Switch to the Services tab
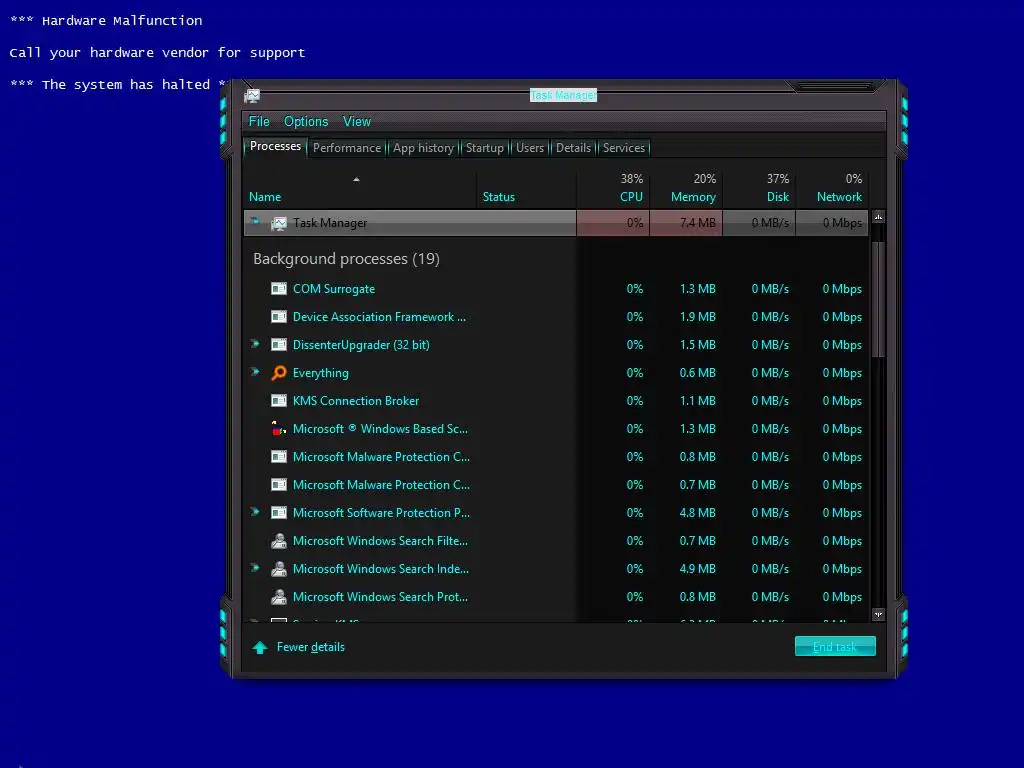 624,148
